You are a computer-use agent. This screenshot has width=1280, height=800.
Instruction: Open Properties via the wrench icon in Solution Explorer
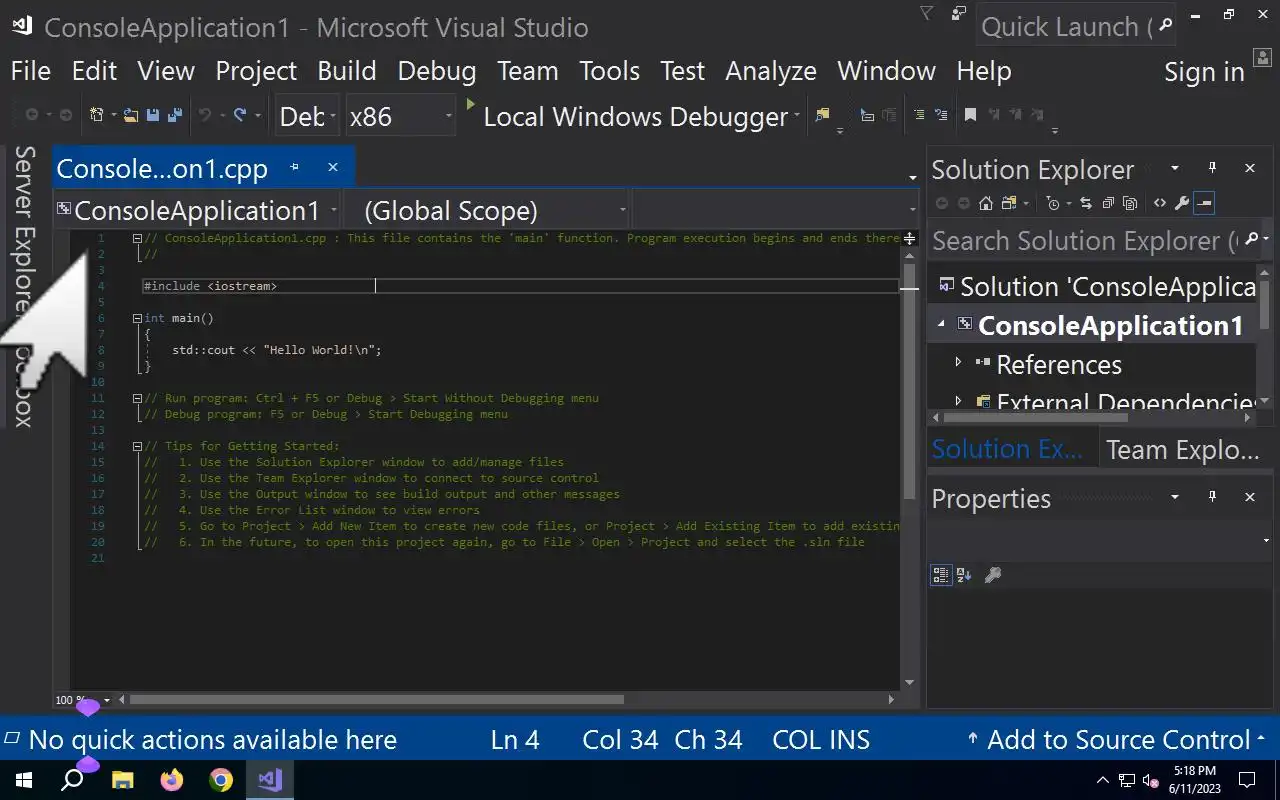coord(1182,203)
